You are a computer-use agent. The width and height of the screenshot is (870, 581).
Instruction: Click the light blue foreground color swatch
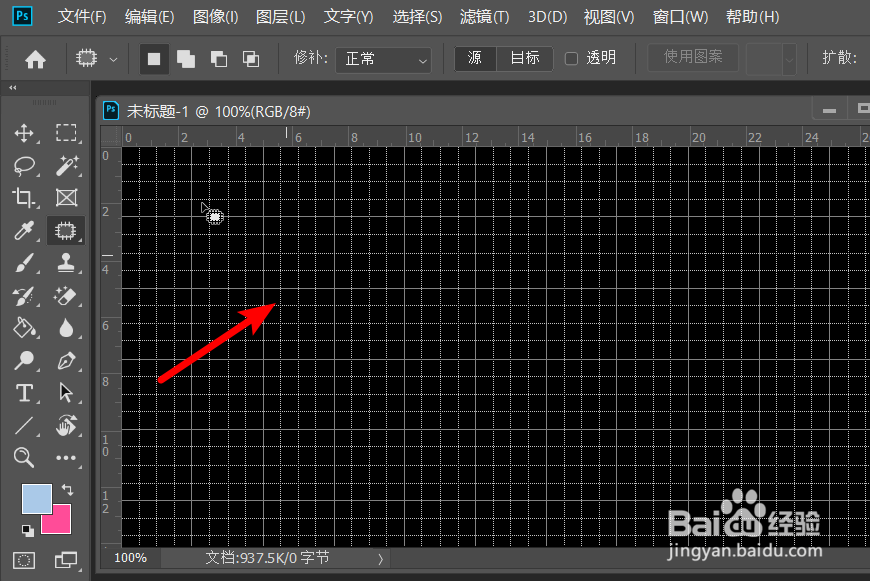pos(37,498)
